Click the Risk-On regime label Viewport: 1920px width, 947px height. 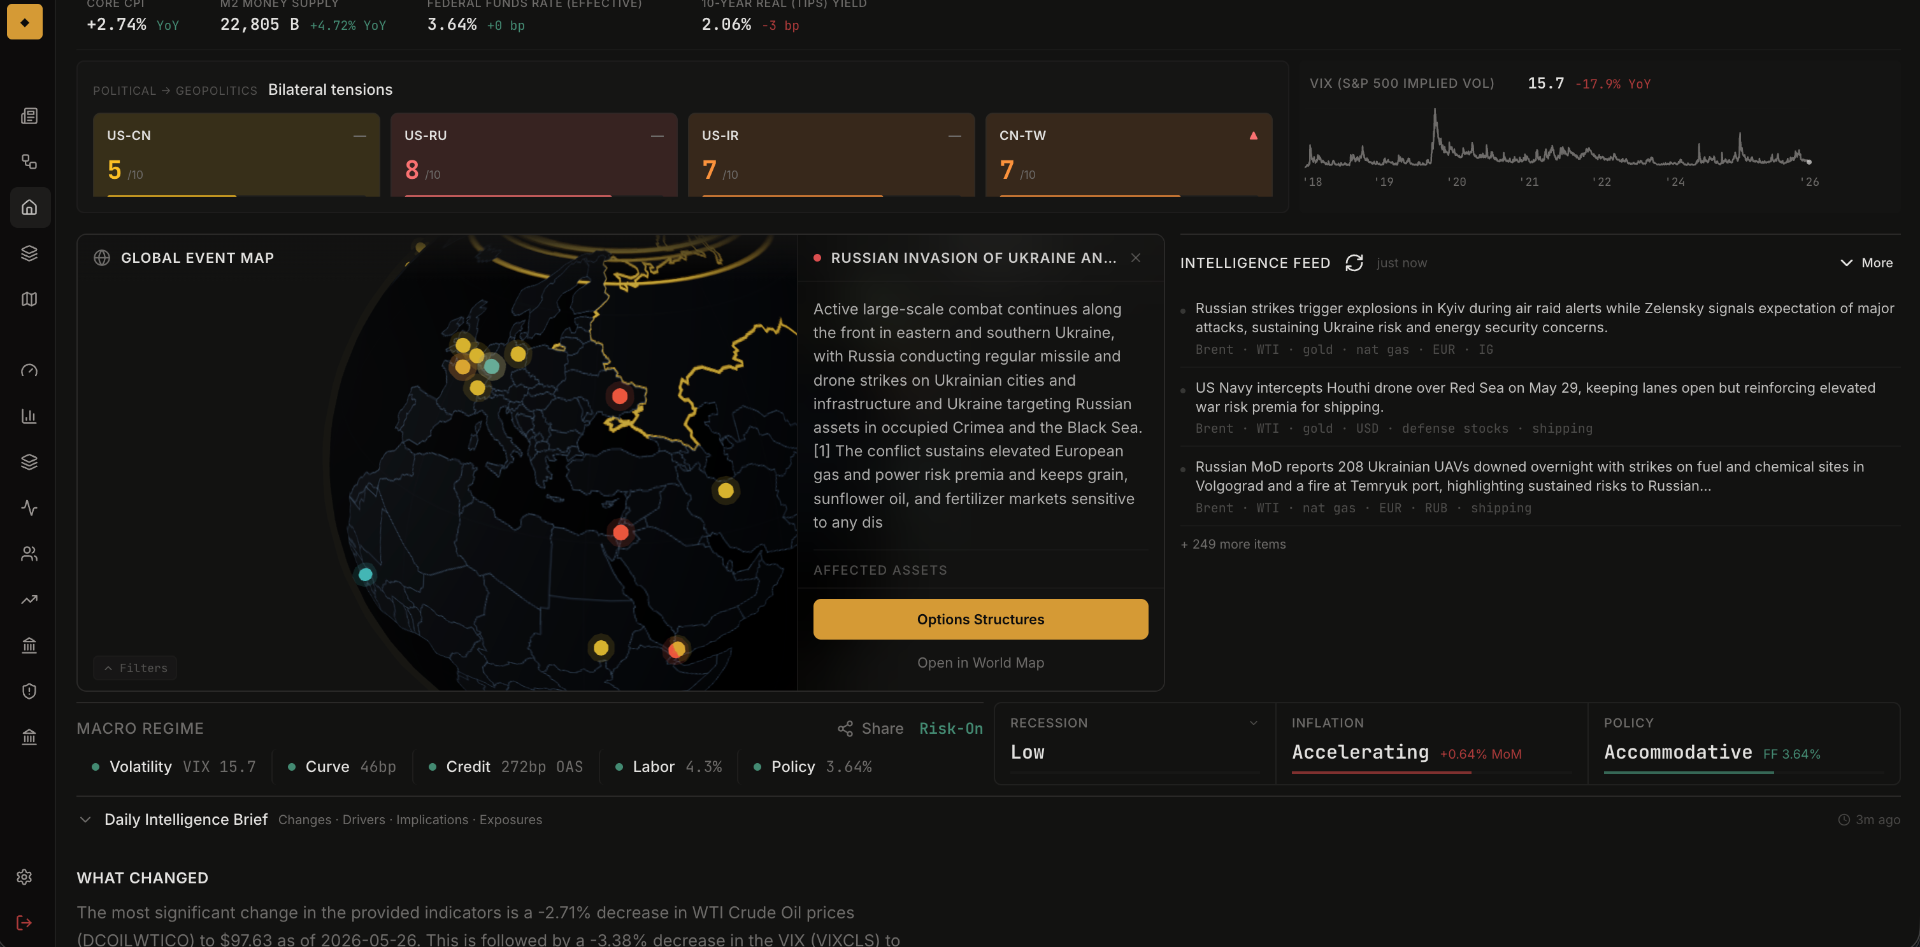pos(951,729)
